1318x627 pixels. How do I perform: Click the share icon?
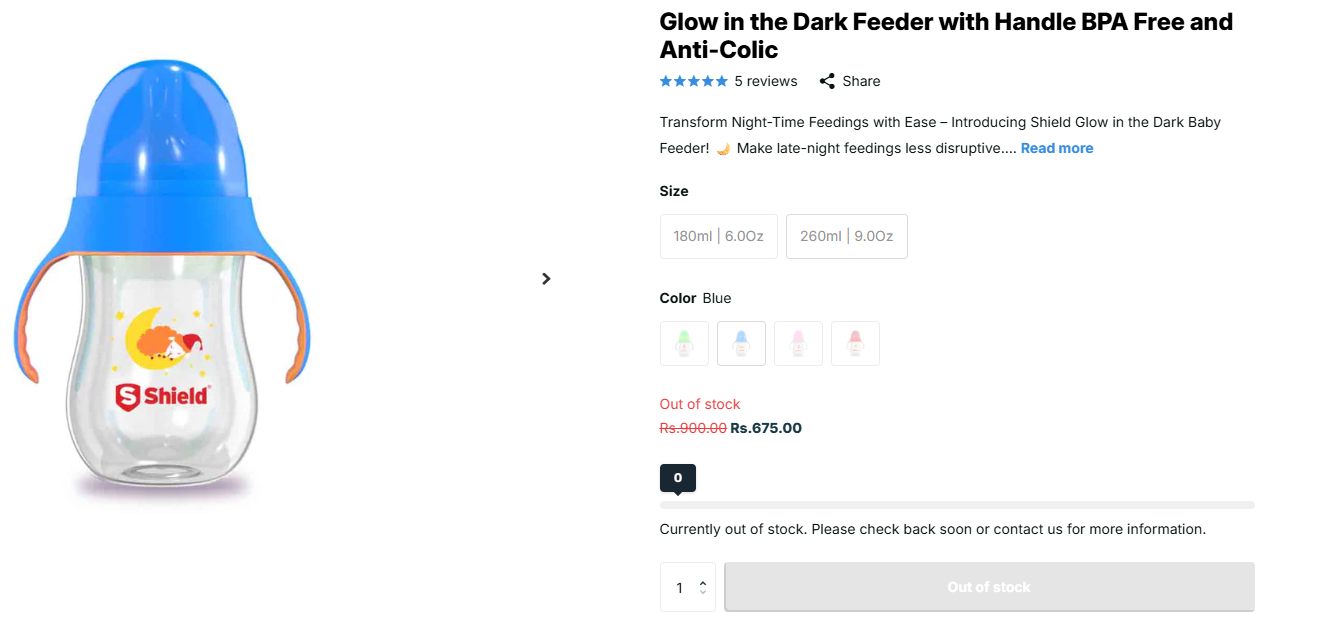click(827, 81)
